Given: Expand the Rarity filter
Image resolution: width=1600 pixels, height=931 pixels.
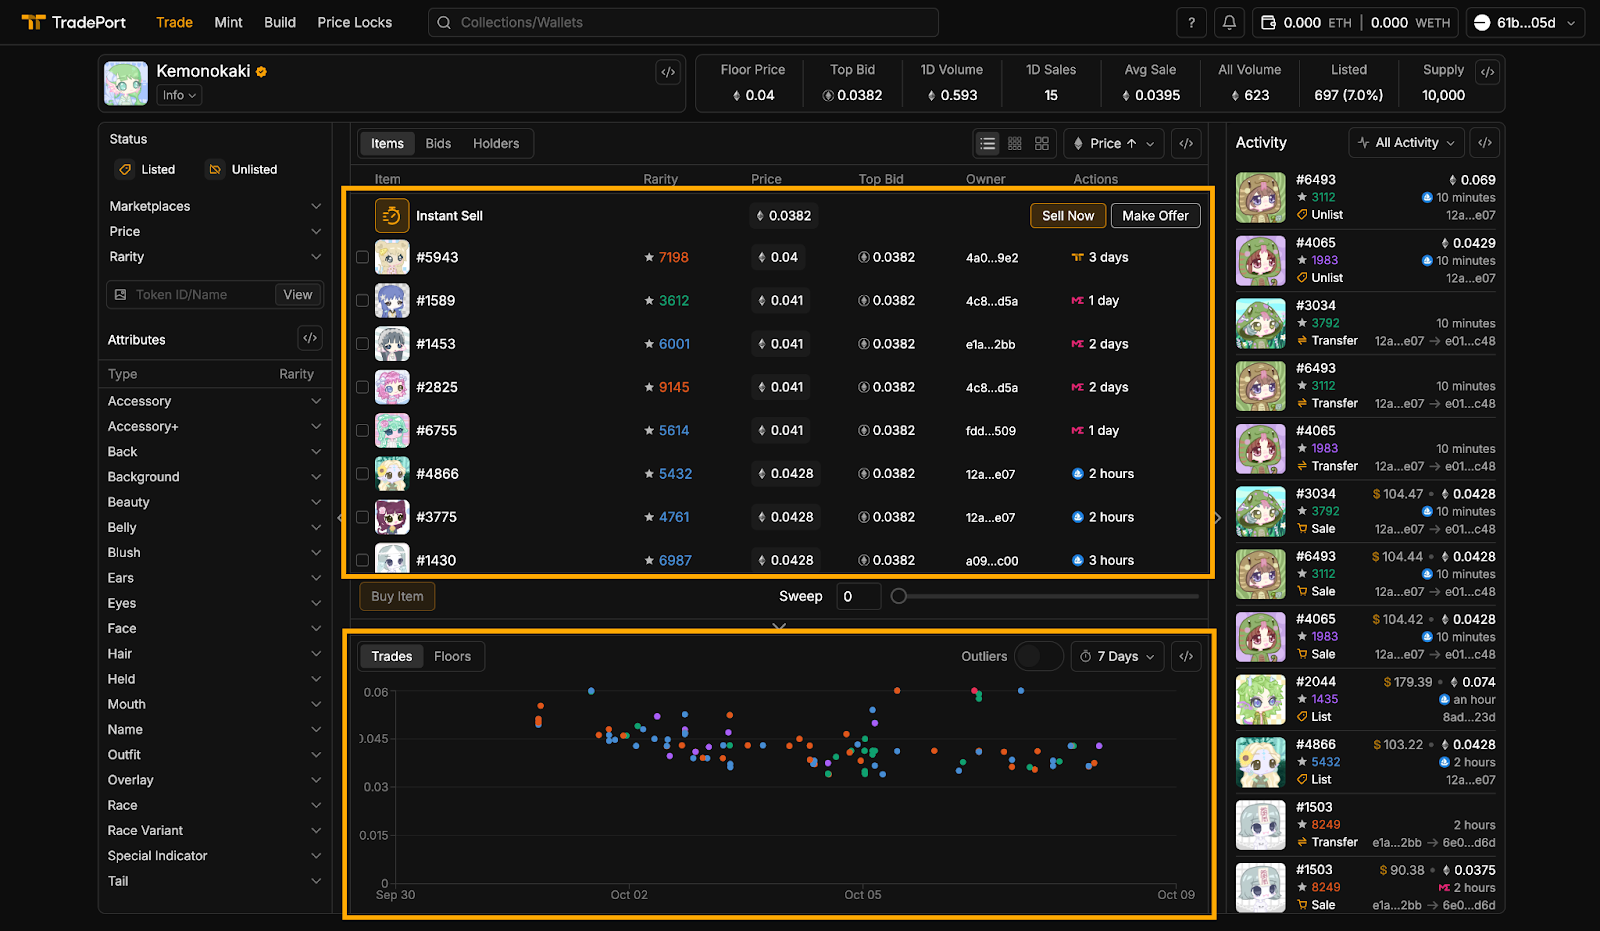Looking at the screenshot, I should coord(215,256).
